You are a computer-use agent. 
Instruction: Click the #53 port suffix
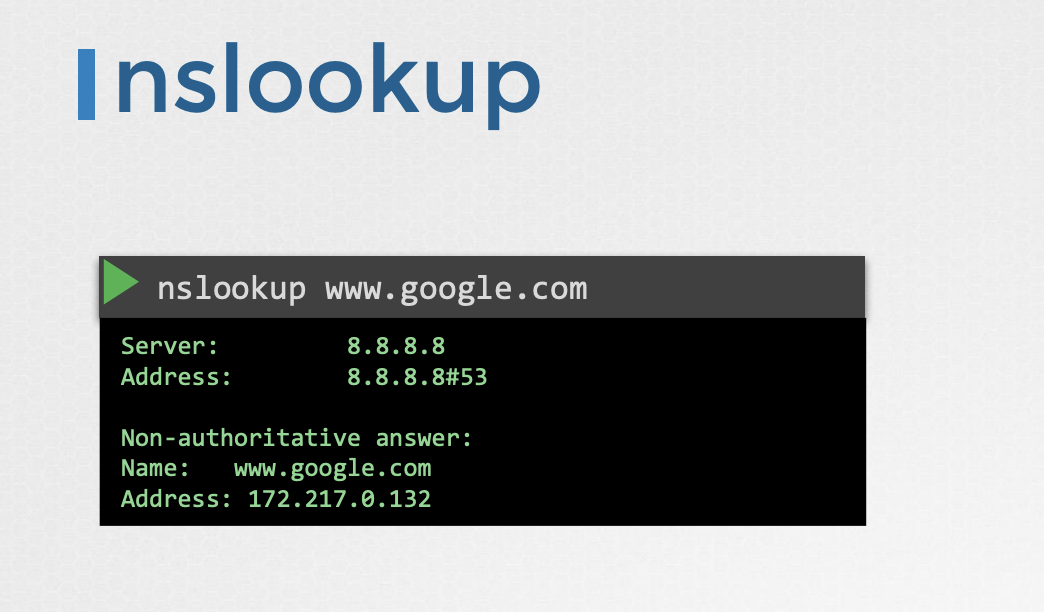(x=467, y=377)
